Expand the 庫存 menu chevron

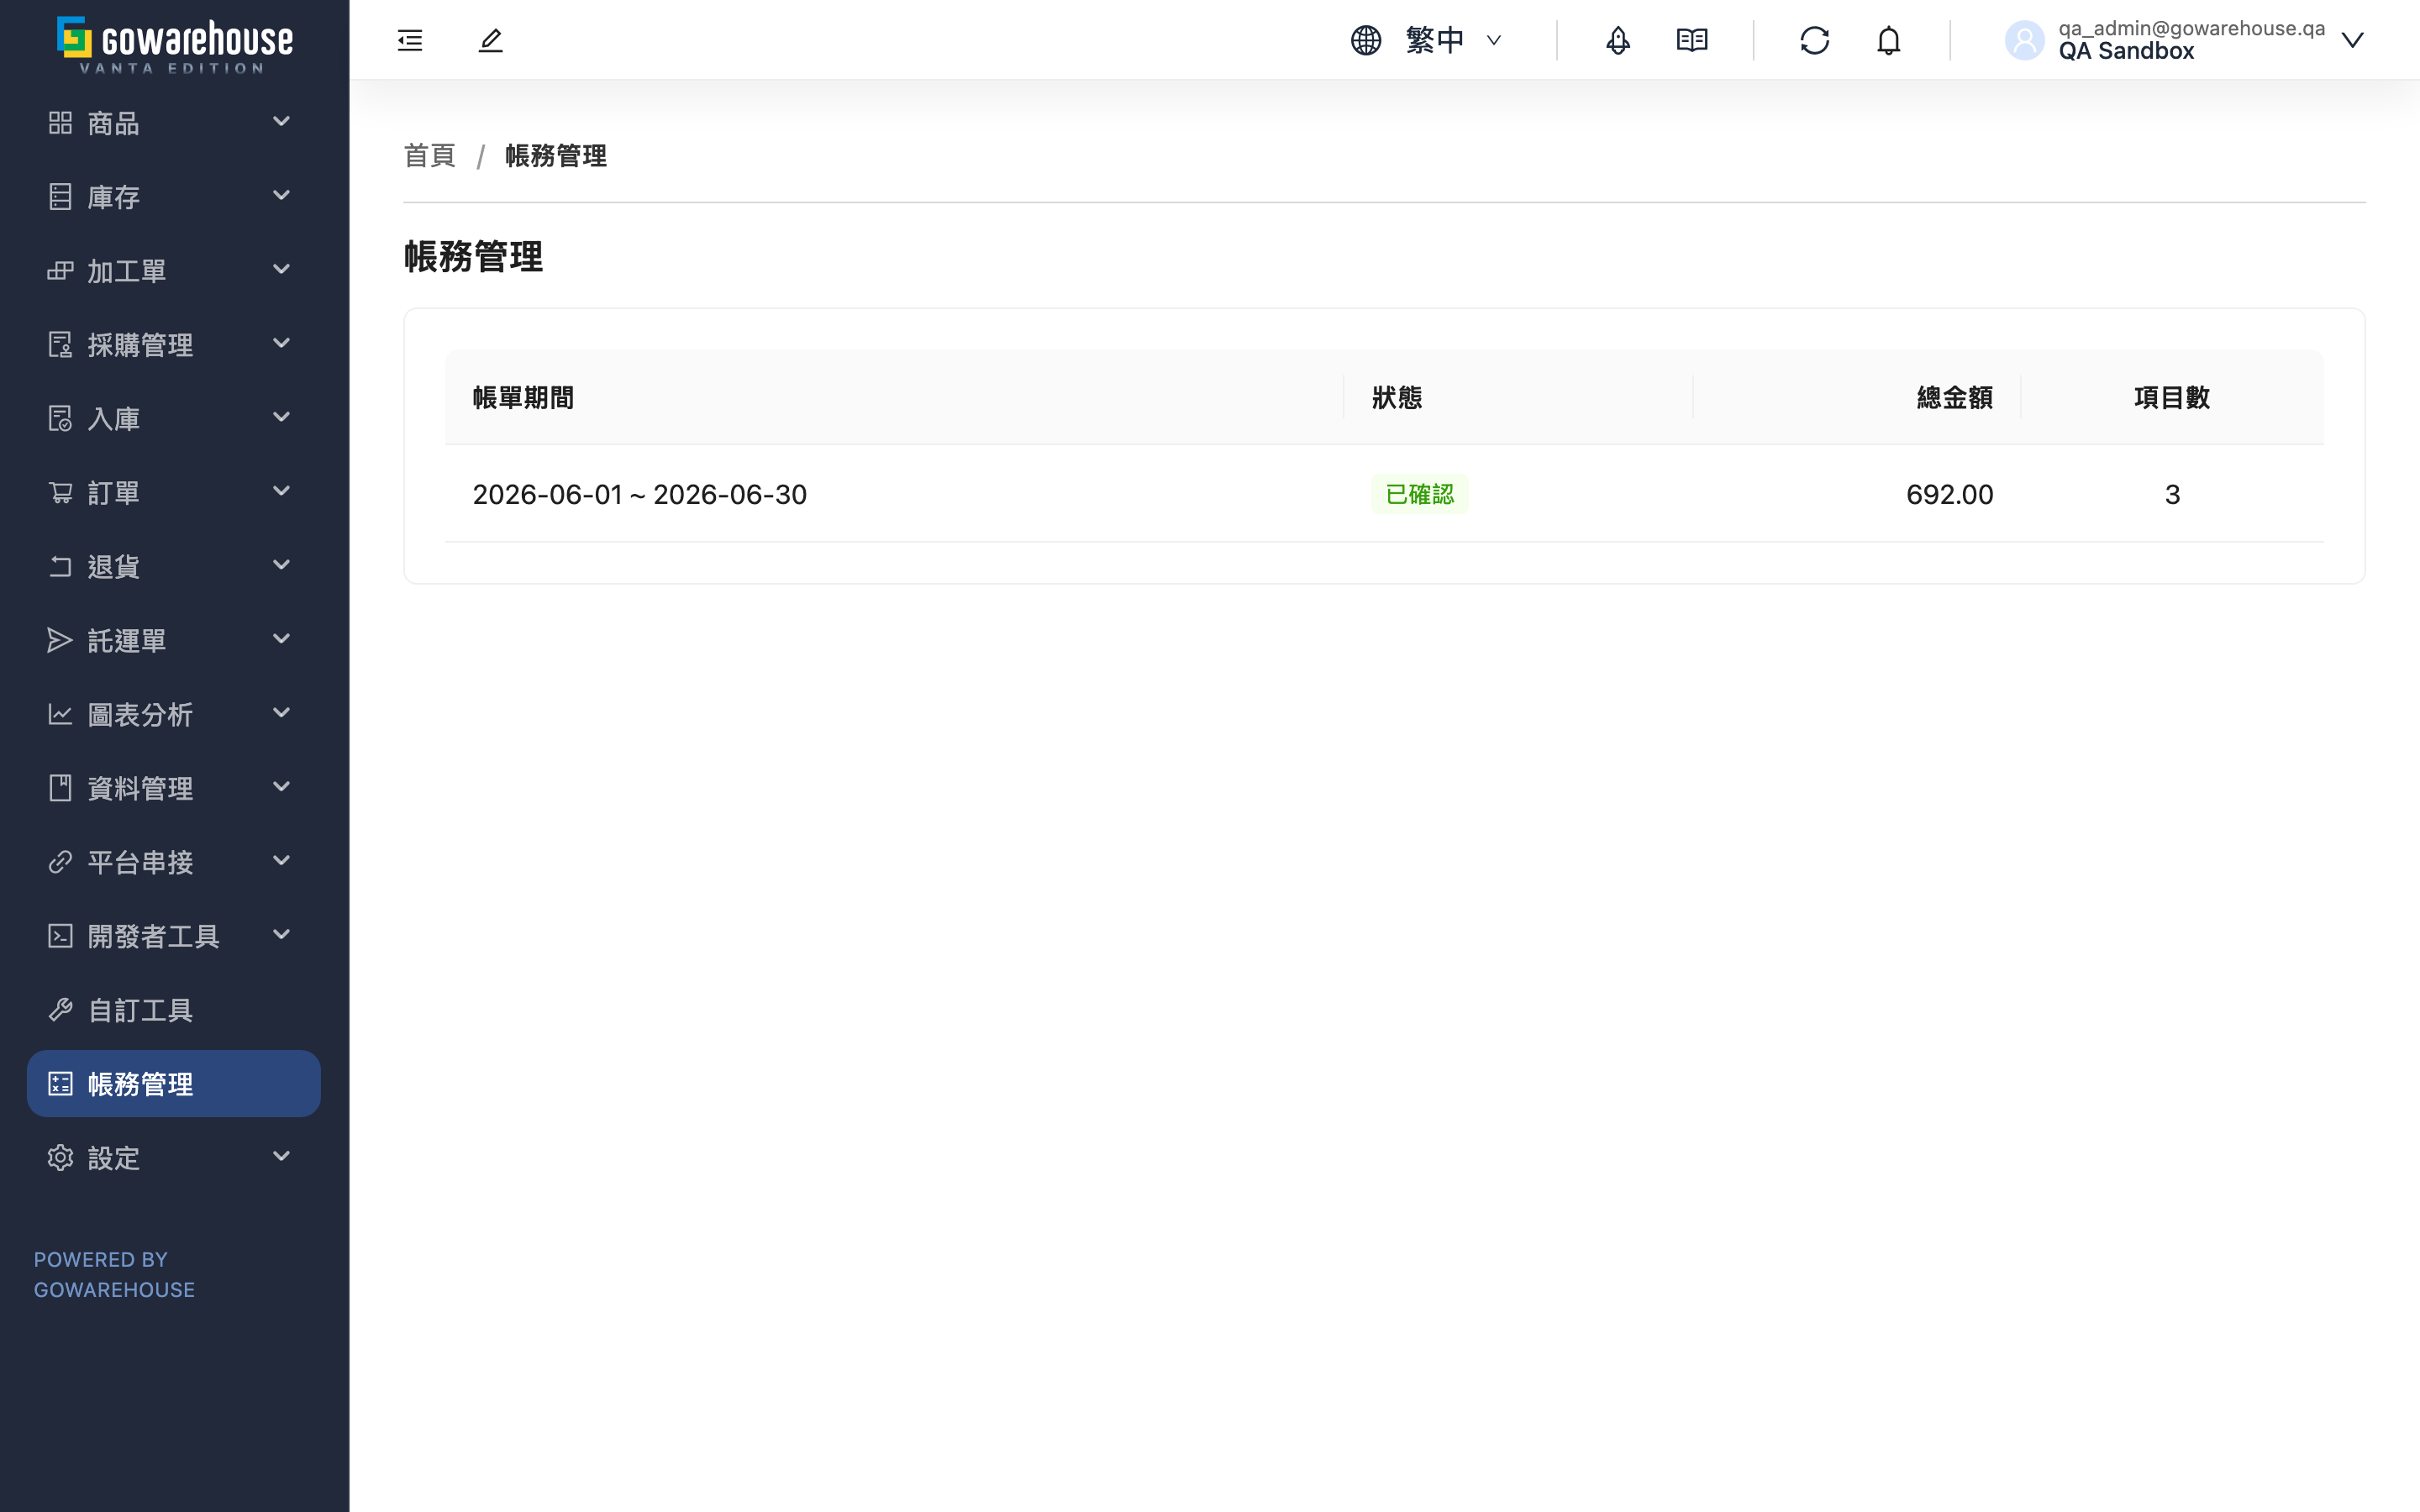pos(281,196)
